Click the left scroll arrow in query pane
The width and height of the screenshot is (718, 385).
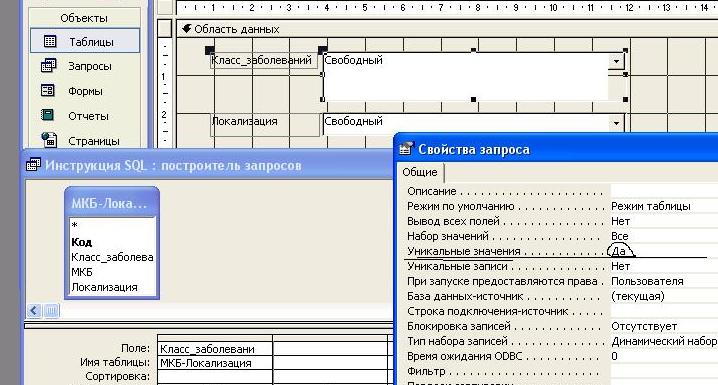point(34,311)
